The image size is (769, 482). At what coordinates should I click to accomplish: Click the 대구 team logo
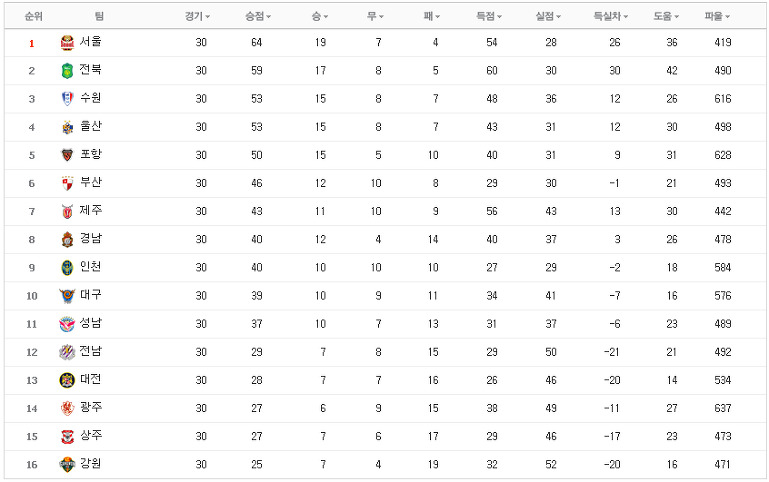coord(67,296)
